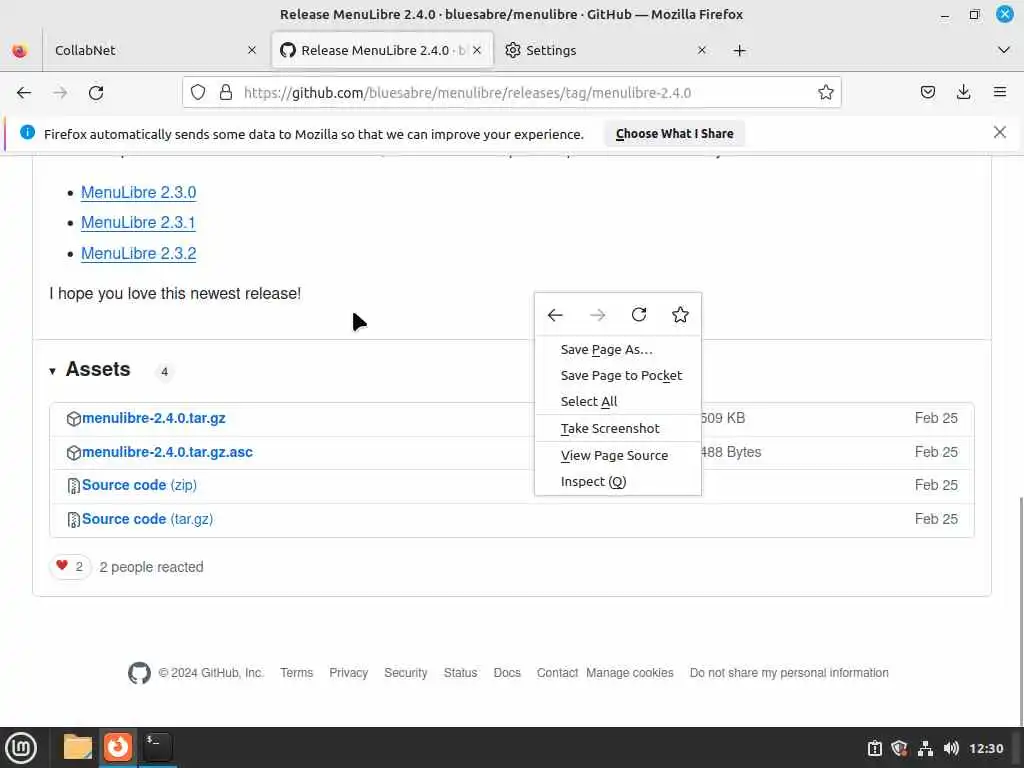This screenshot has width=1024, height=768.
Task: Click the 609 KB file size text
Action: coord(723,419)
